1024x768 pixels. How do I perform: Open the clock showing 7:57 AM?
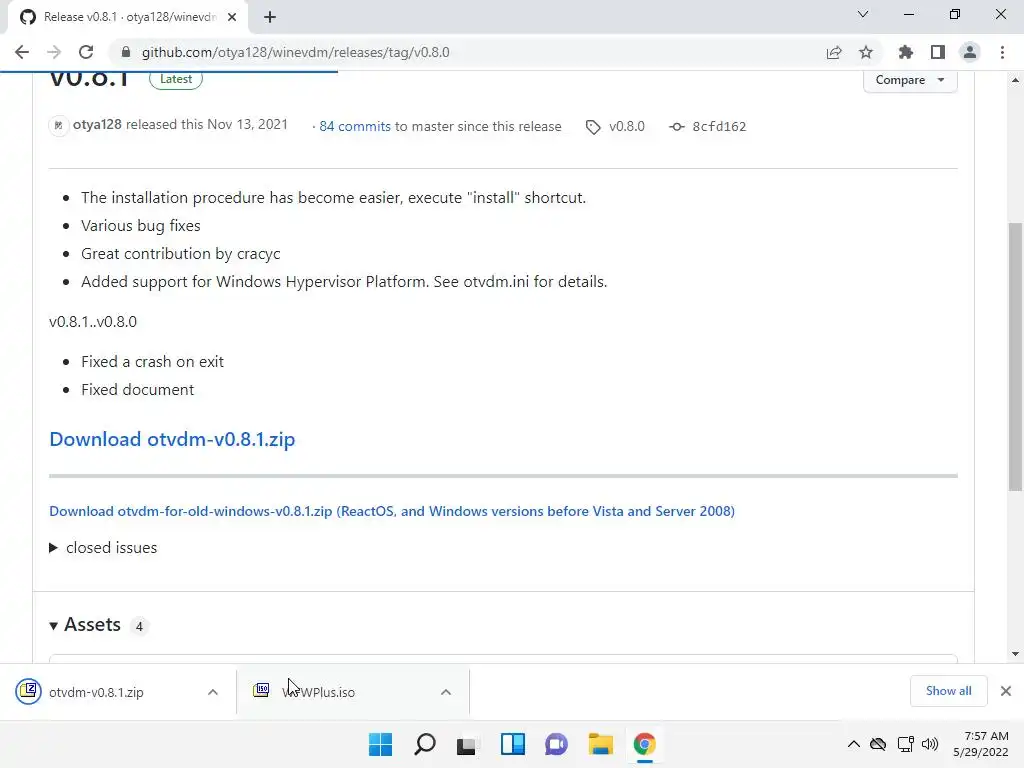click(981, 744)
